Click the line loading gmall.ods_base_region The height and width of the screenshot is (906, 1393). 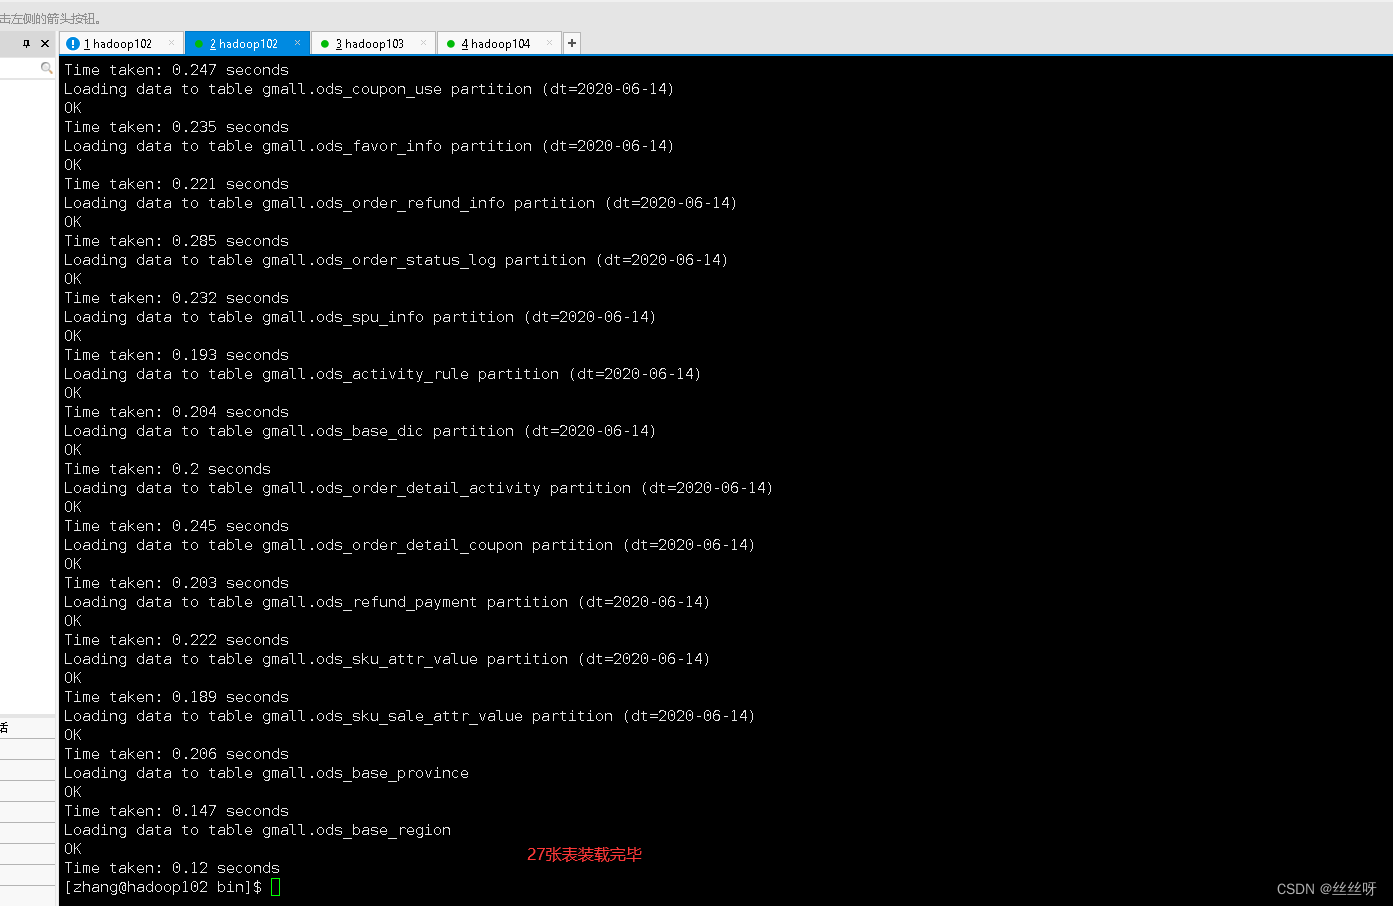(x=257, y=830)
